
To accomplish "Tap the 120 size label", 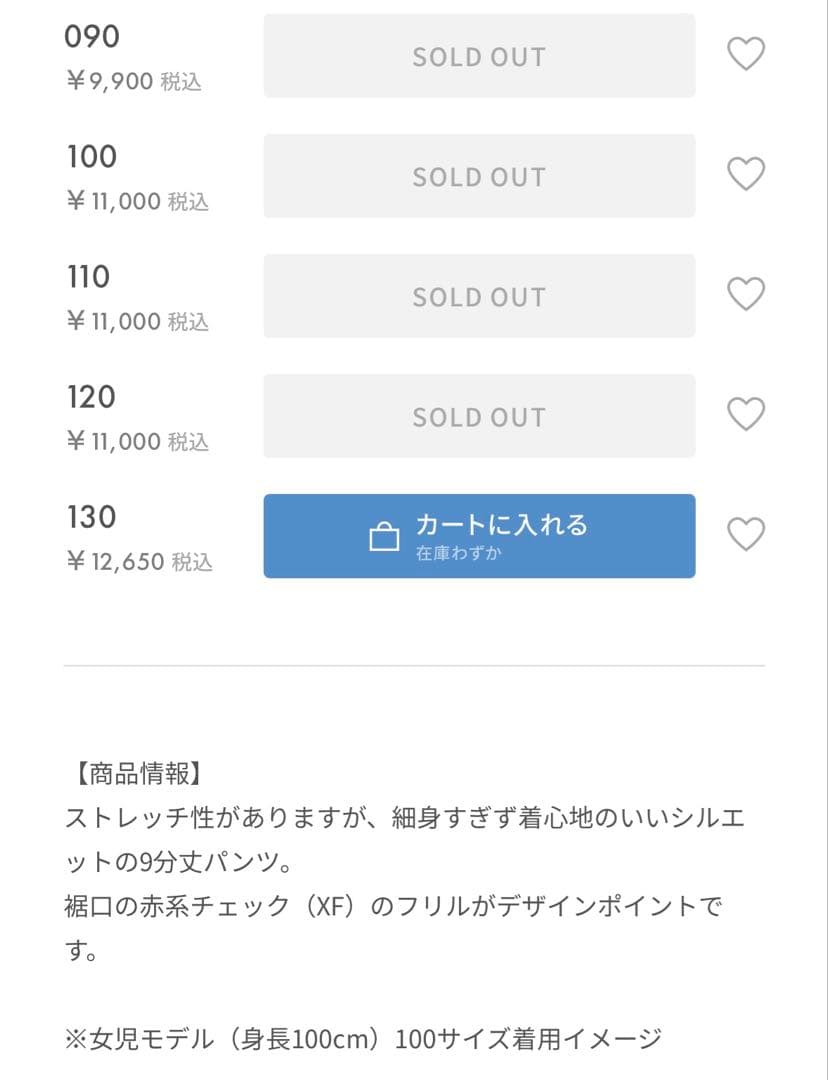I will pyautogui.click(x=92, y=397).
